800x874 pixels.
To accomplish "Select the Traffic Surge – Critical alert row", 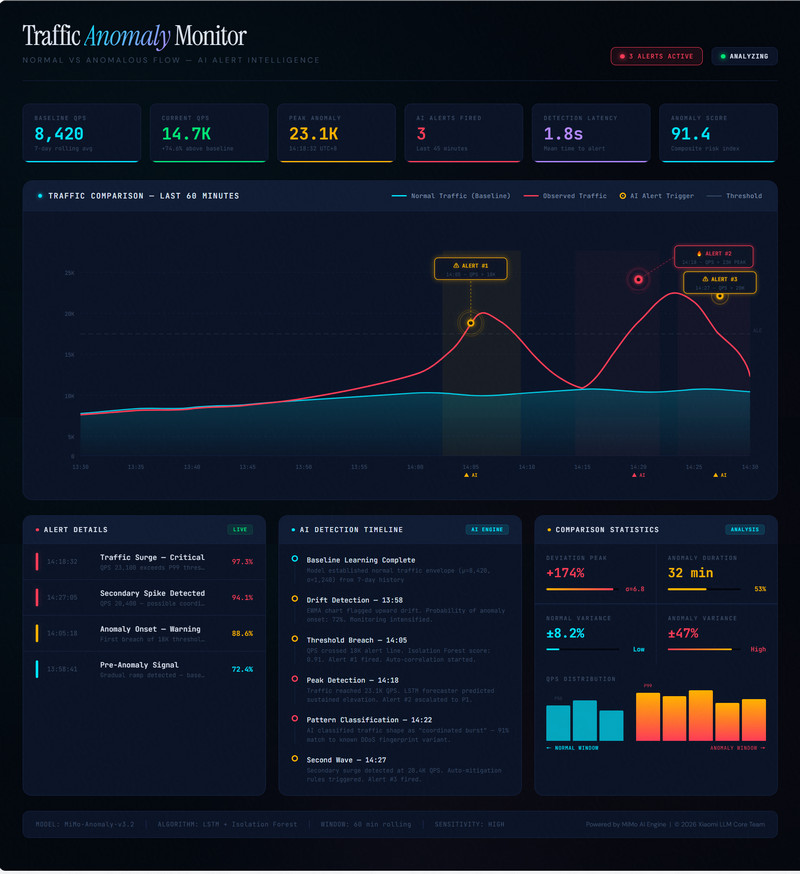I will (x=144, y=562).
